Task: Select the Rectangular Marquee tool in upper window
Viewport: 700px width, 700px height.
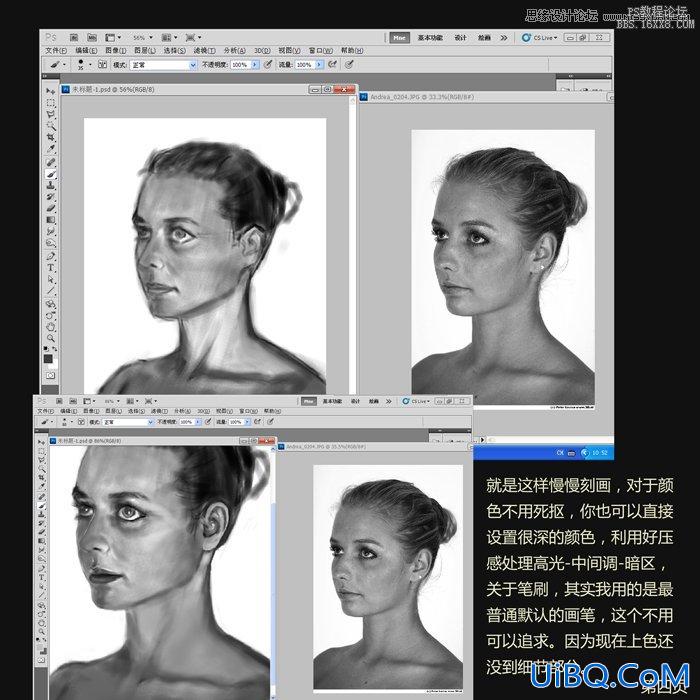Action: click(x=50, y=103)
